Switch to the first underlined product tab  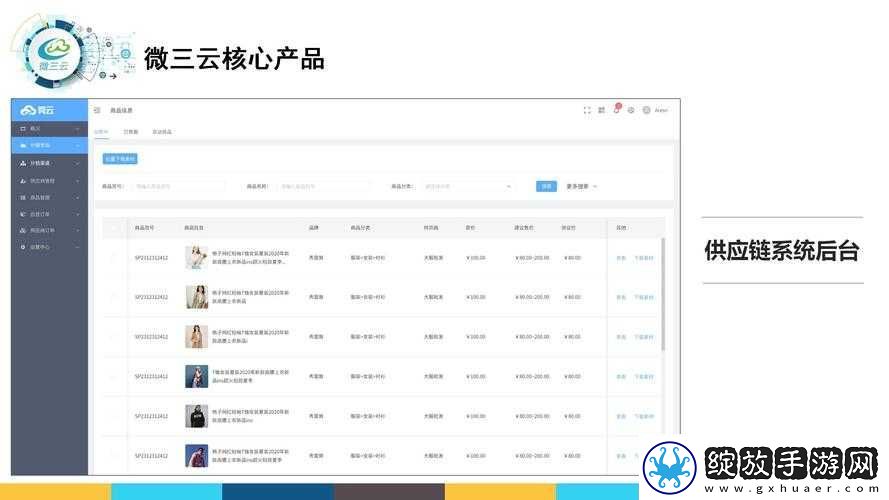pyautogui.click(x=101, y=132)
